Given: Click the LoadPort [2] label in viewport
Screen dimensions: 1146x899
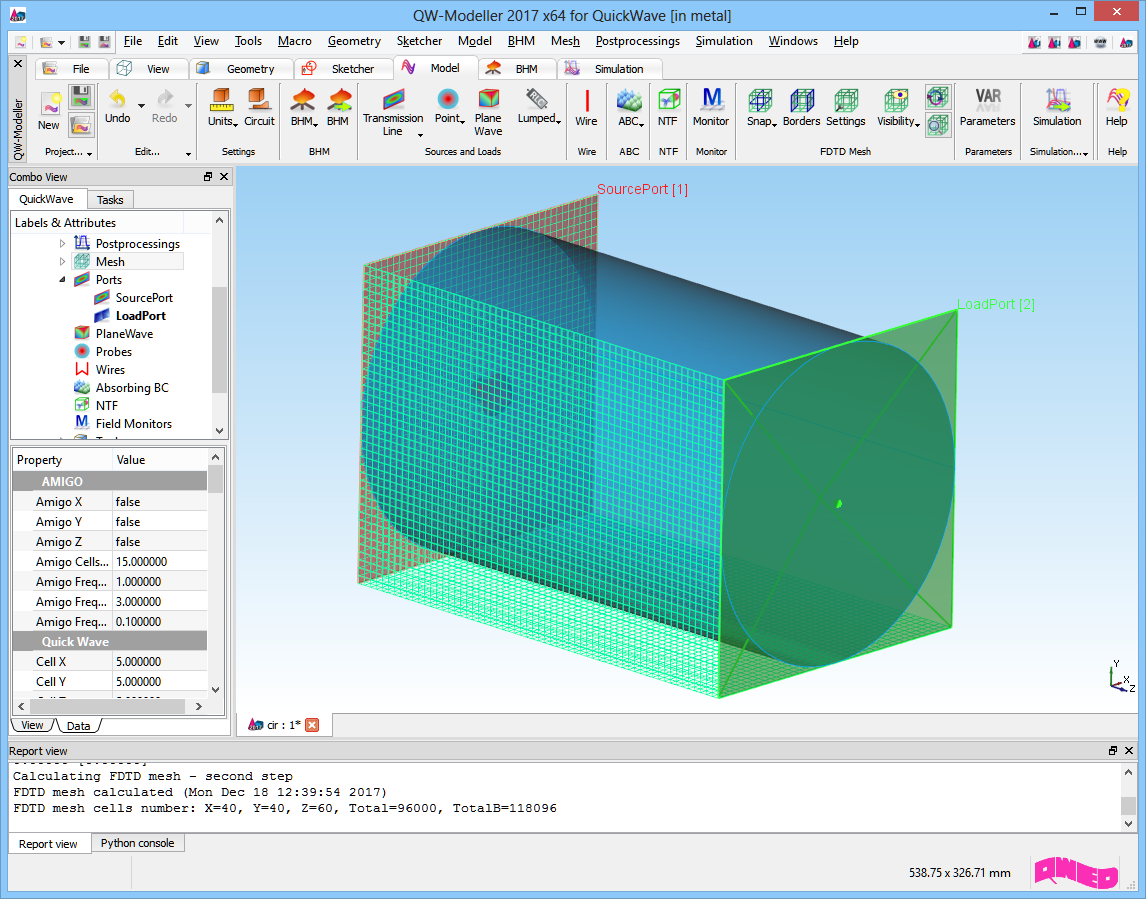Looking at the screenshot, I should coord(996,304).
